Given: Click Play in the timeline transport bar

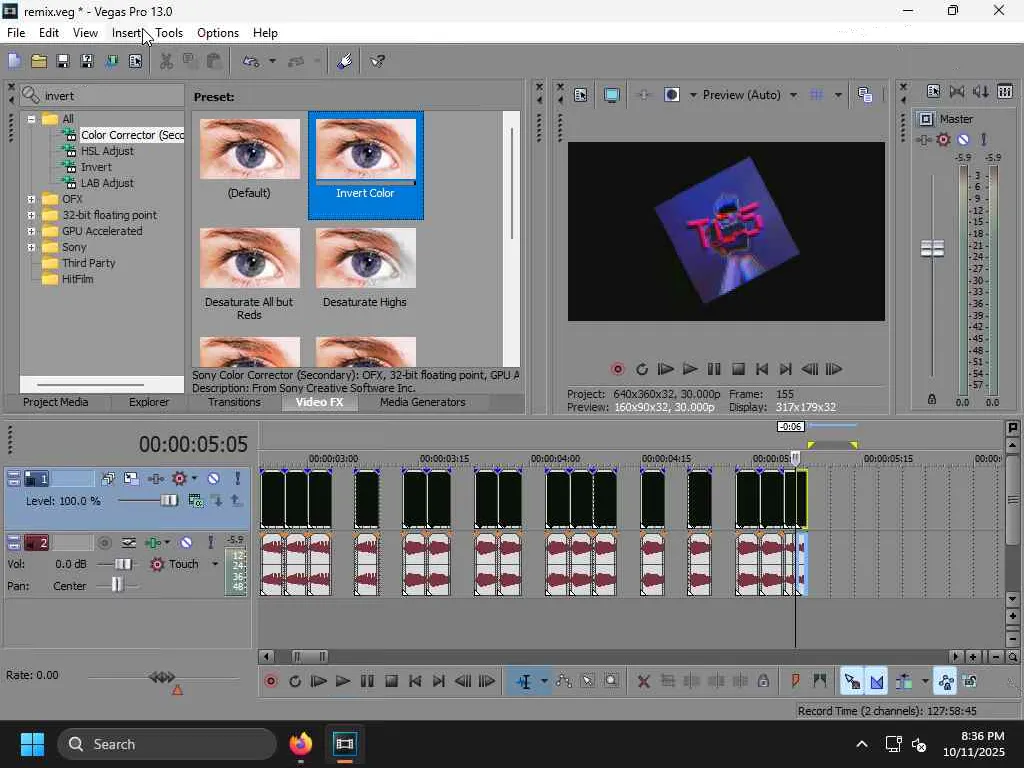Looking at the screenshot, I should (342, 682).
